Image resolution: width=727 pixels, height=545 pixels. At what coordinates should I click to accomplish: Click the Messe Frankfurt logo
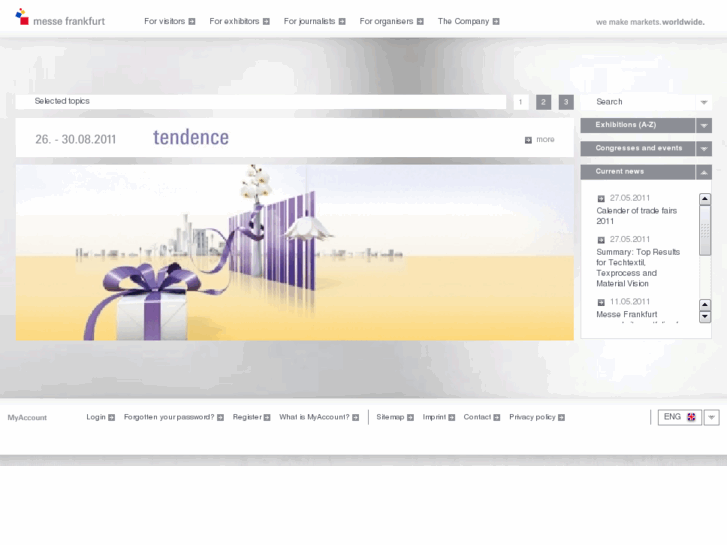point(60,18)
